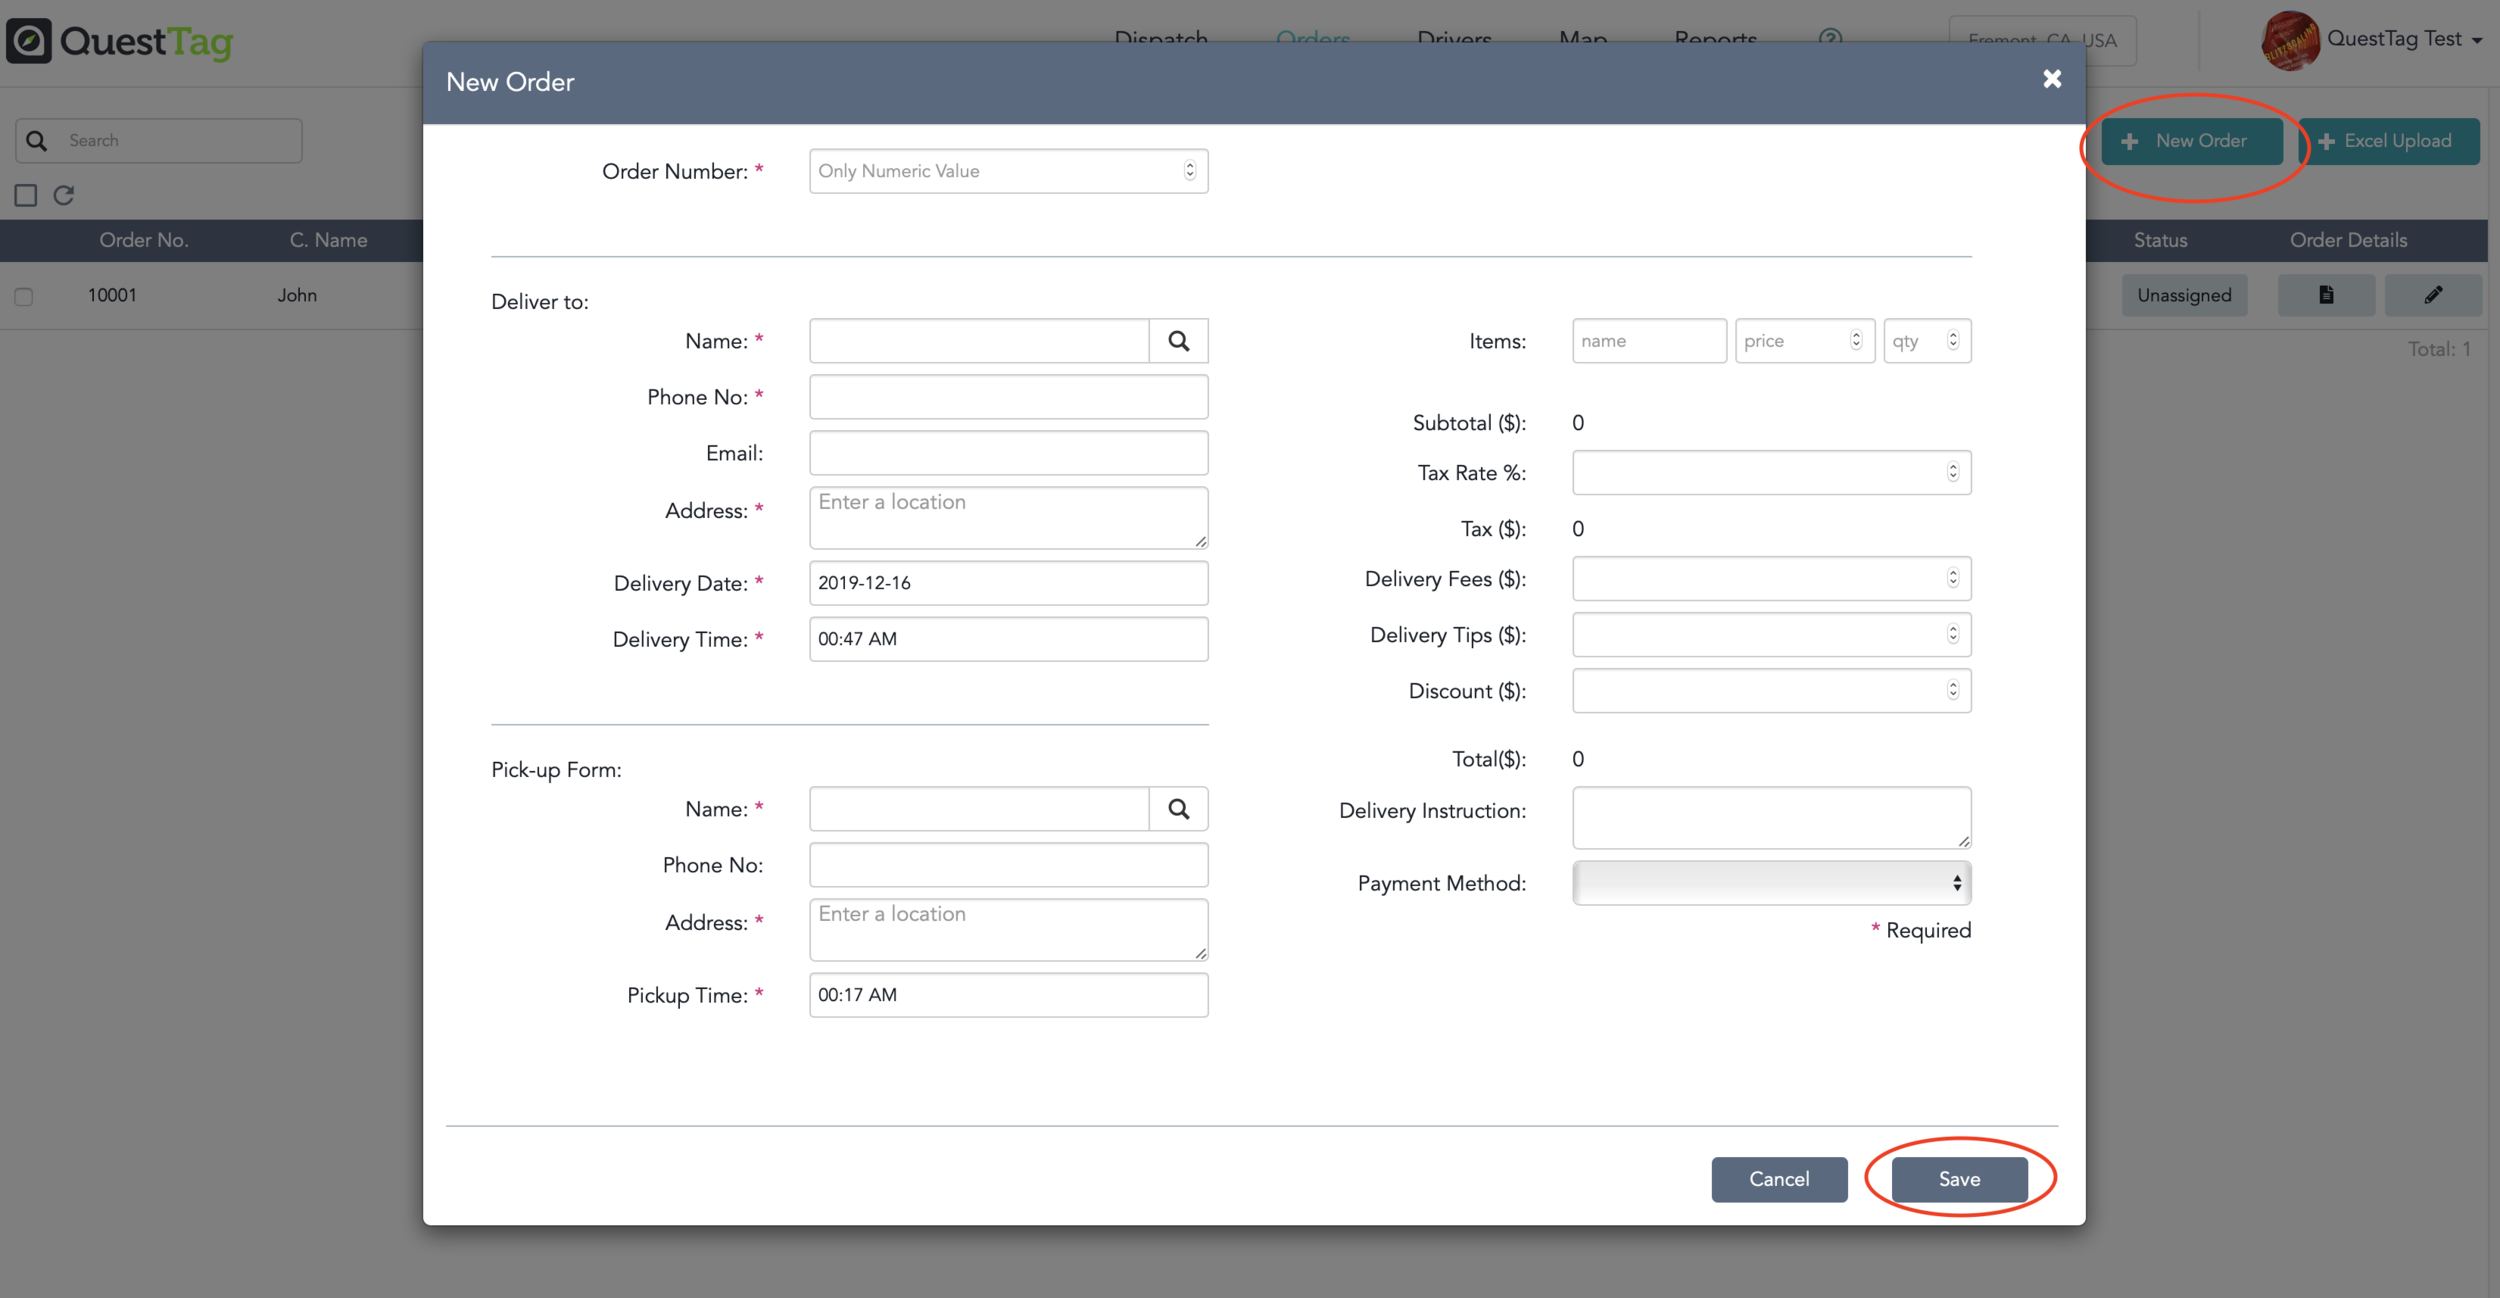This screenshot has height=1298, width=2500.
Task: Click the Delivery Date input field
Action: 1007,583
